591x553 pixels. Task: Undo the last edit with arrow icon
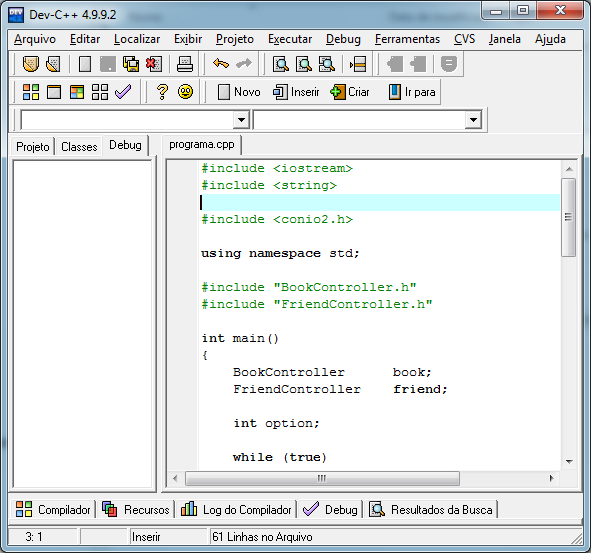tap(221, 63)
